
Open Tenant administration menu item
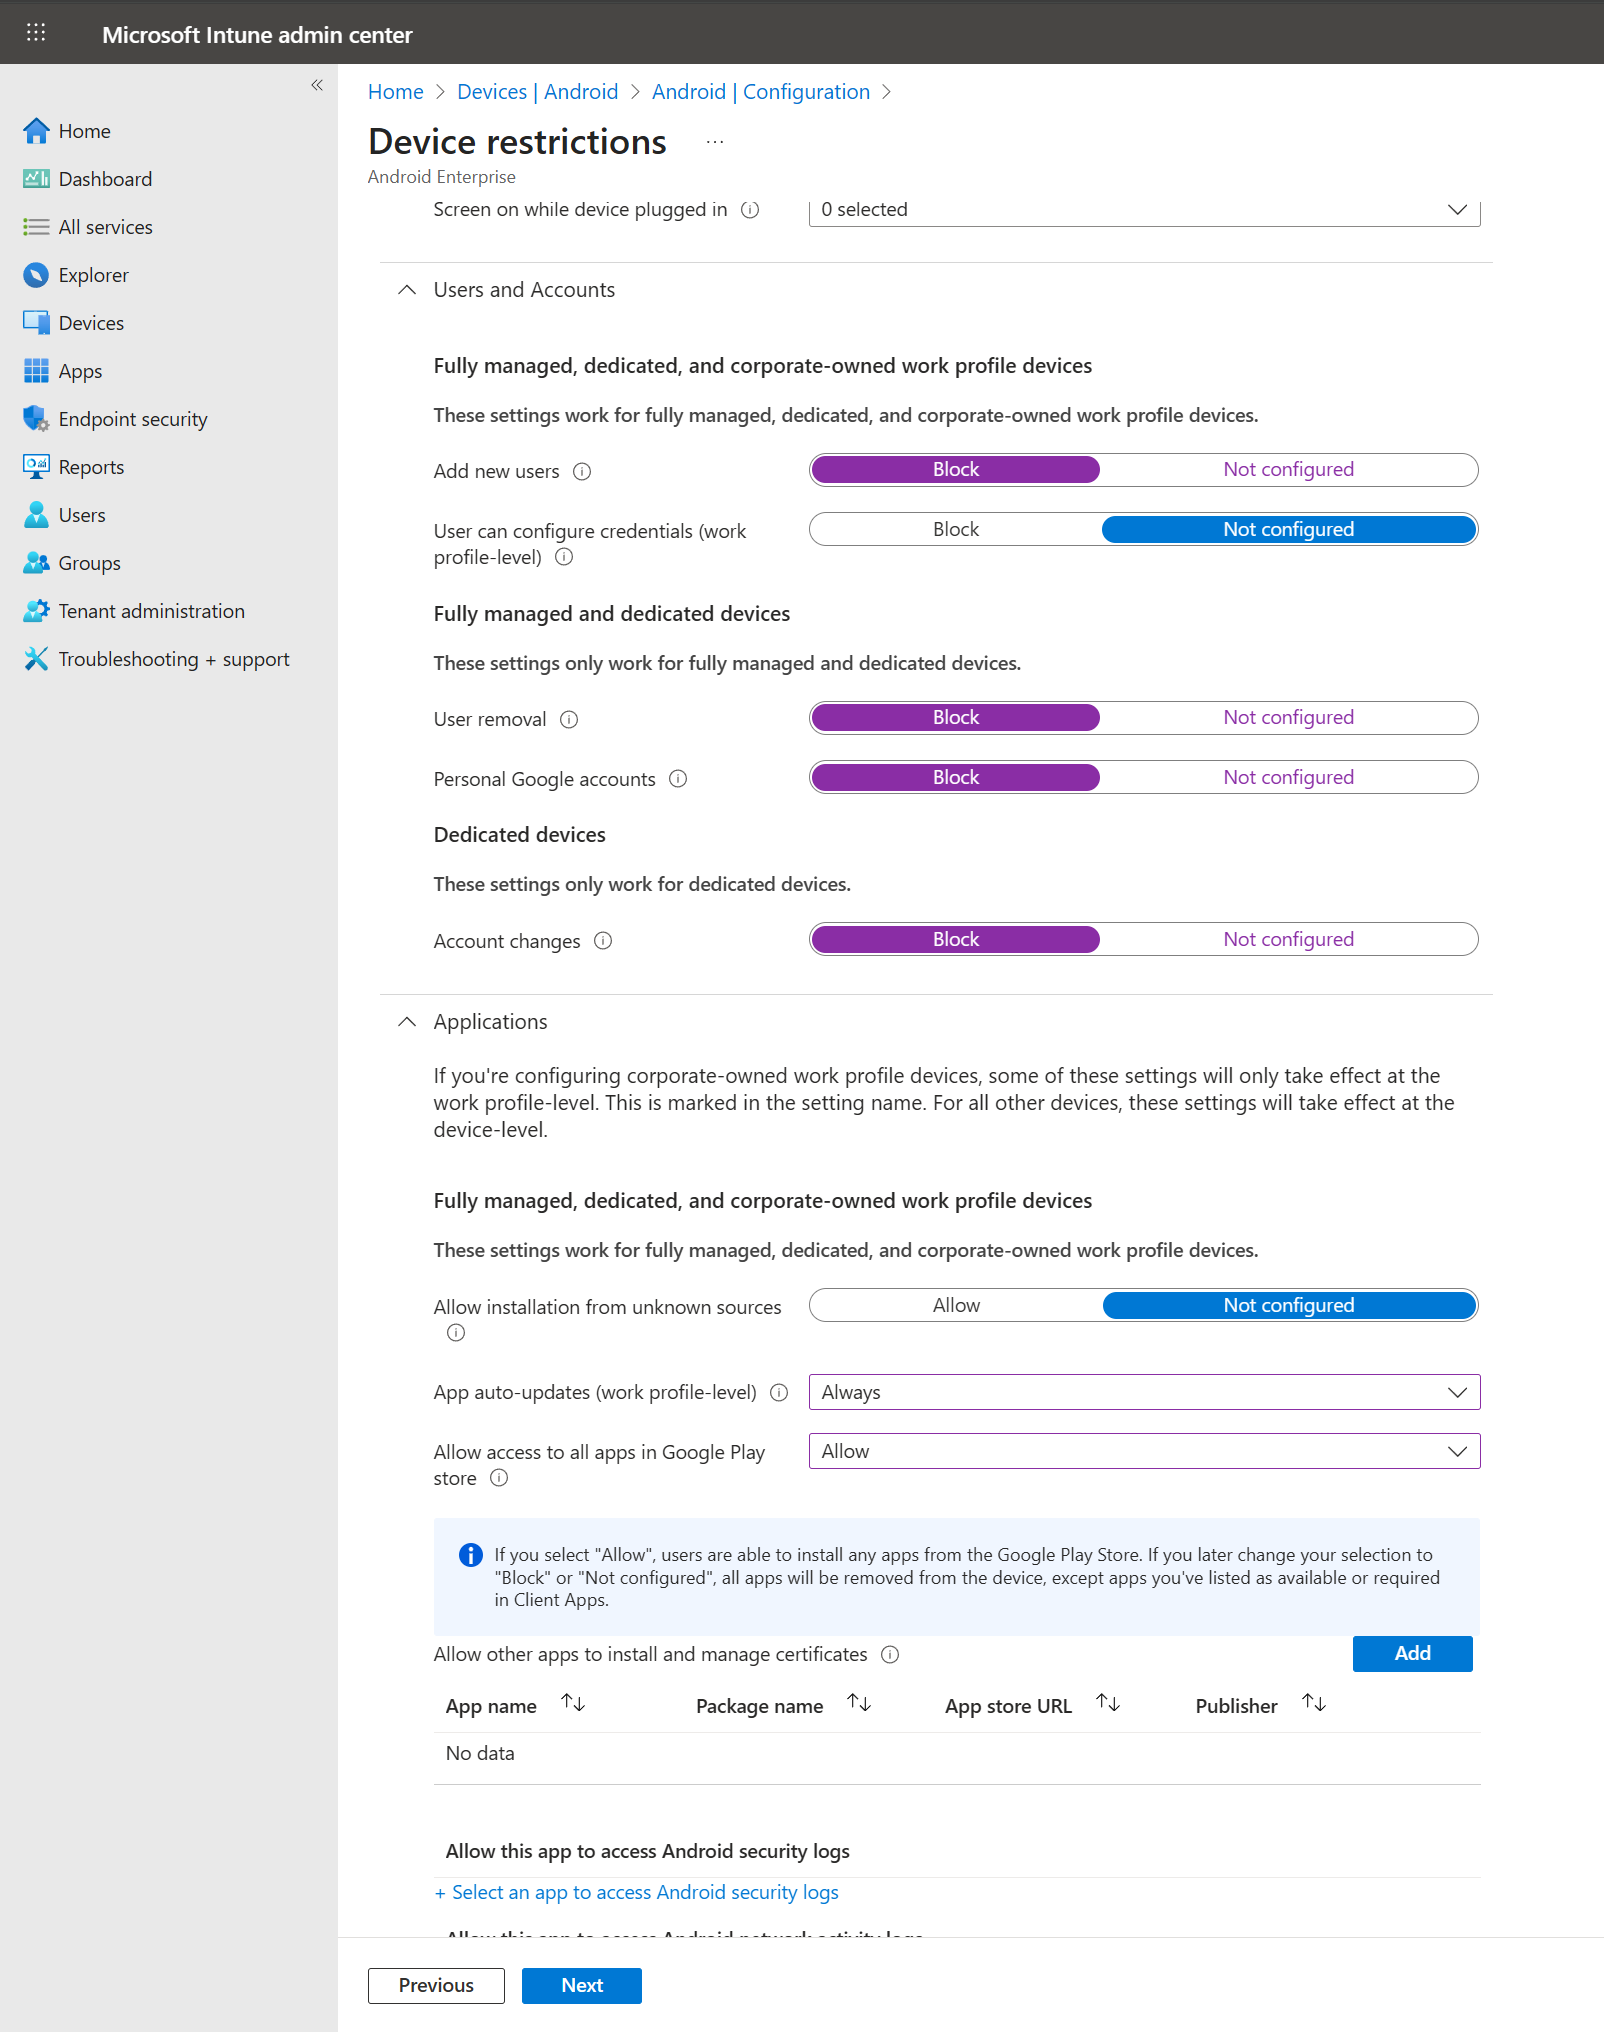click(x=151, y=611)
